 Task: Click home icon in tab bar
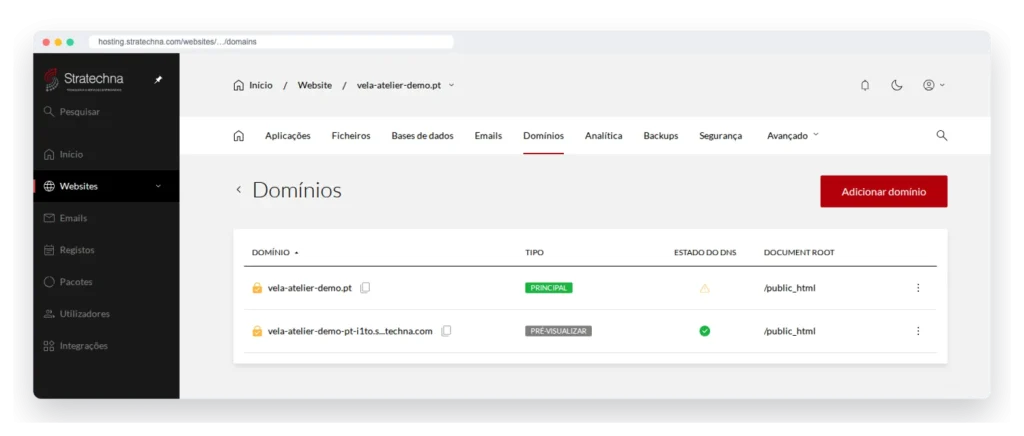(239, 136)
